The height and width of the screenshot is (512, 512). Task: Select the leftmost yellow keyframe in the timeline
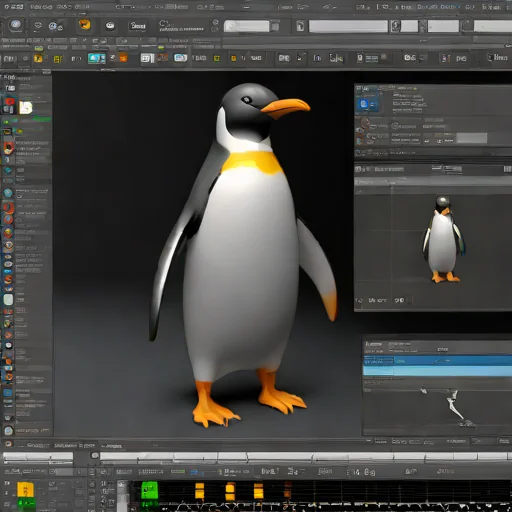pyautogui.click(x=200, y=490)
